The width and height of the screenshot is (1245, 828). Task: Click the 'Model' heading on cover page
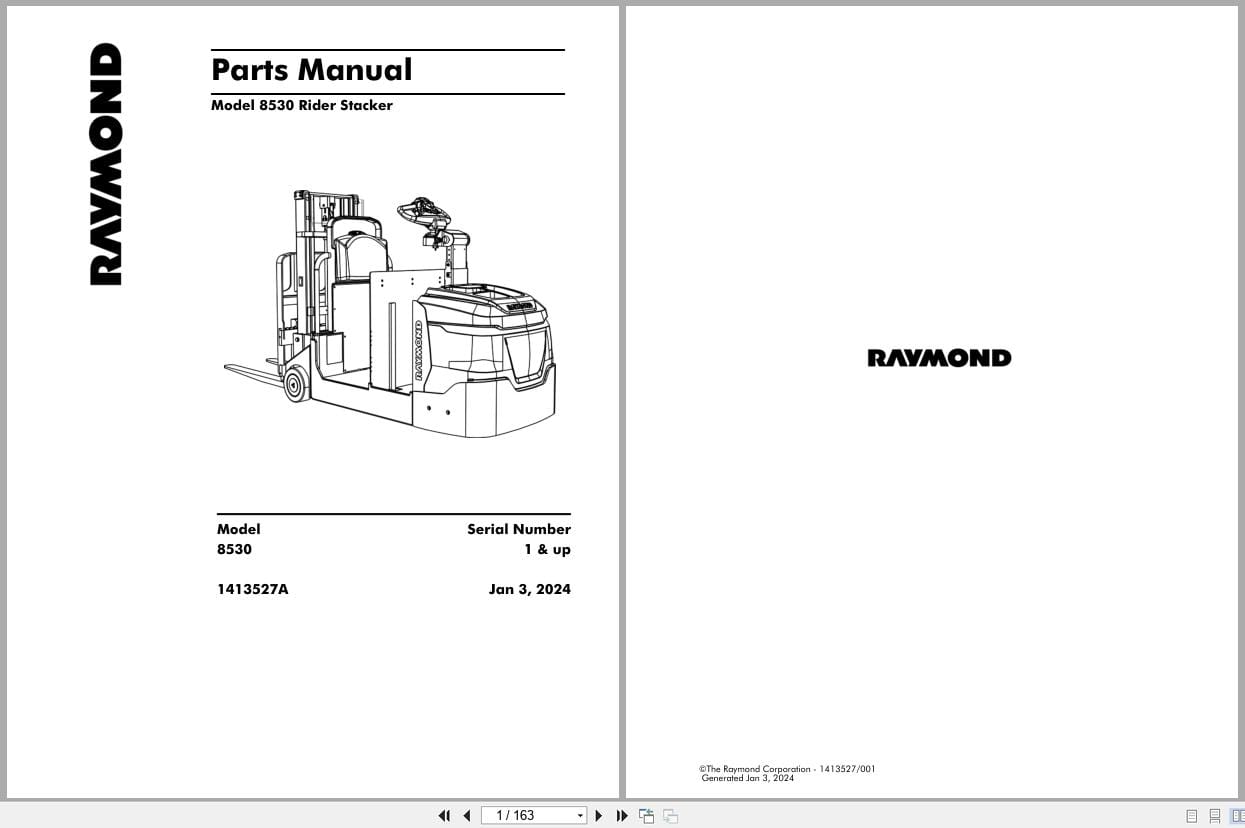(239, 529)
